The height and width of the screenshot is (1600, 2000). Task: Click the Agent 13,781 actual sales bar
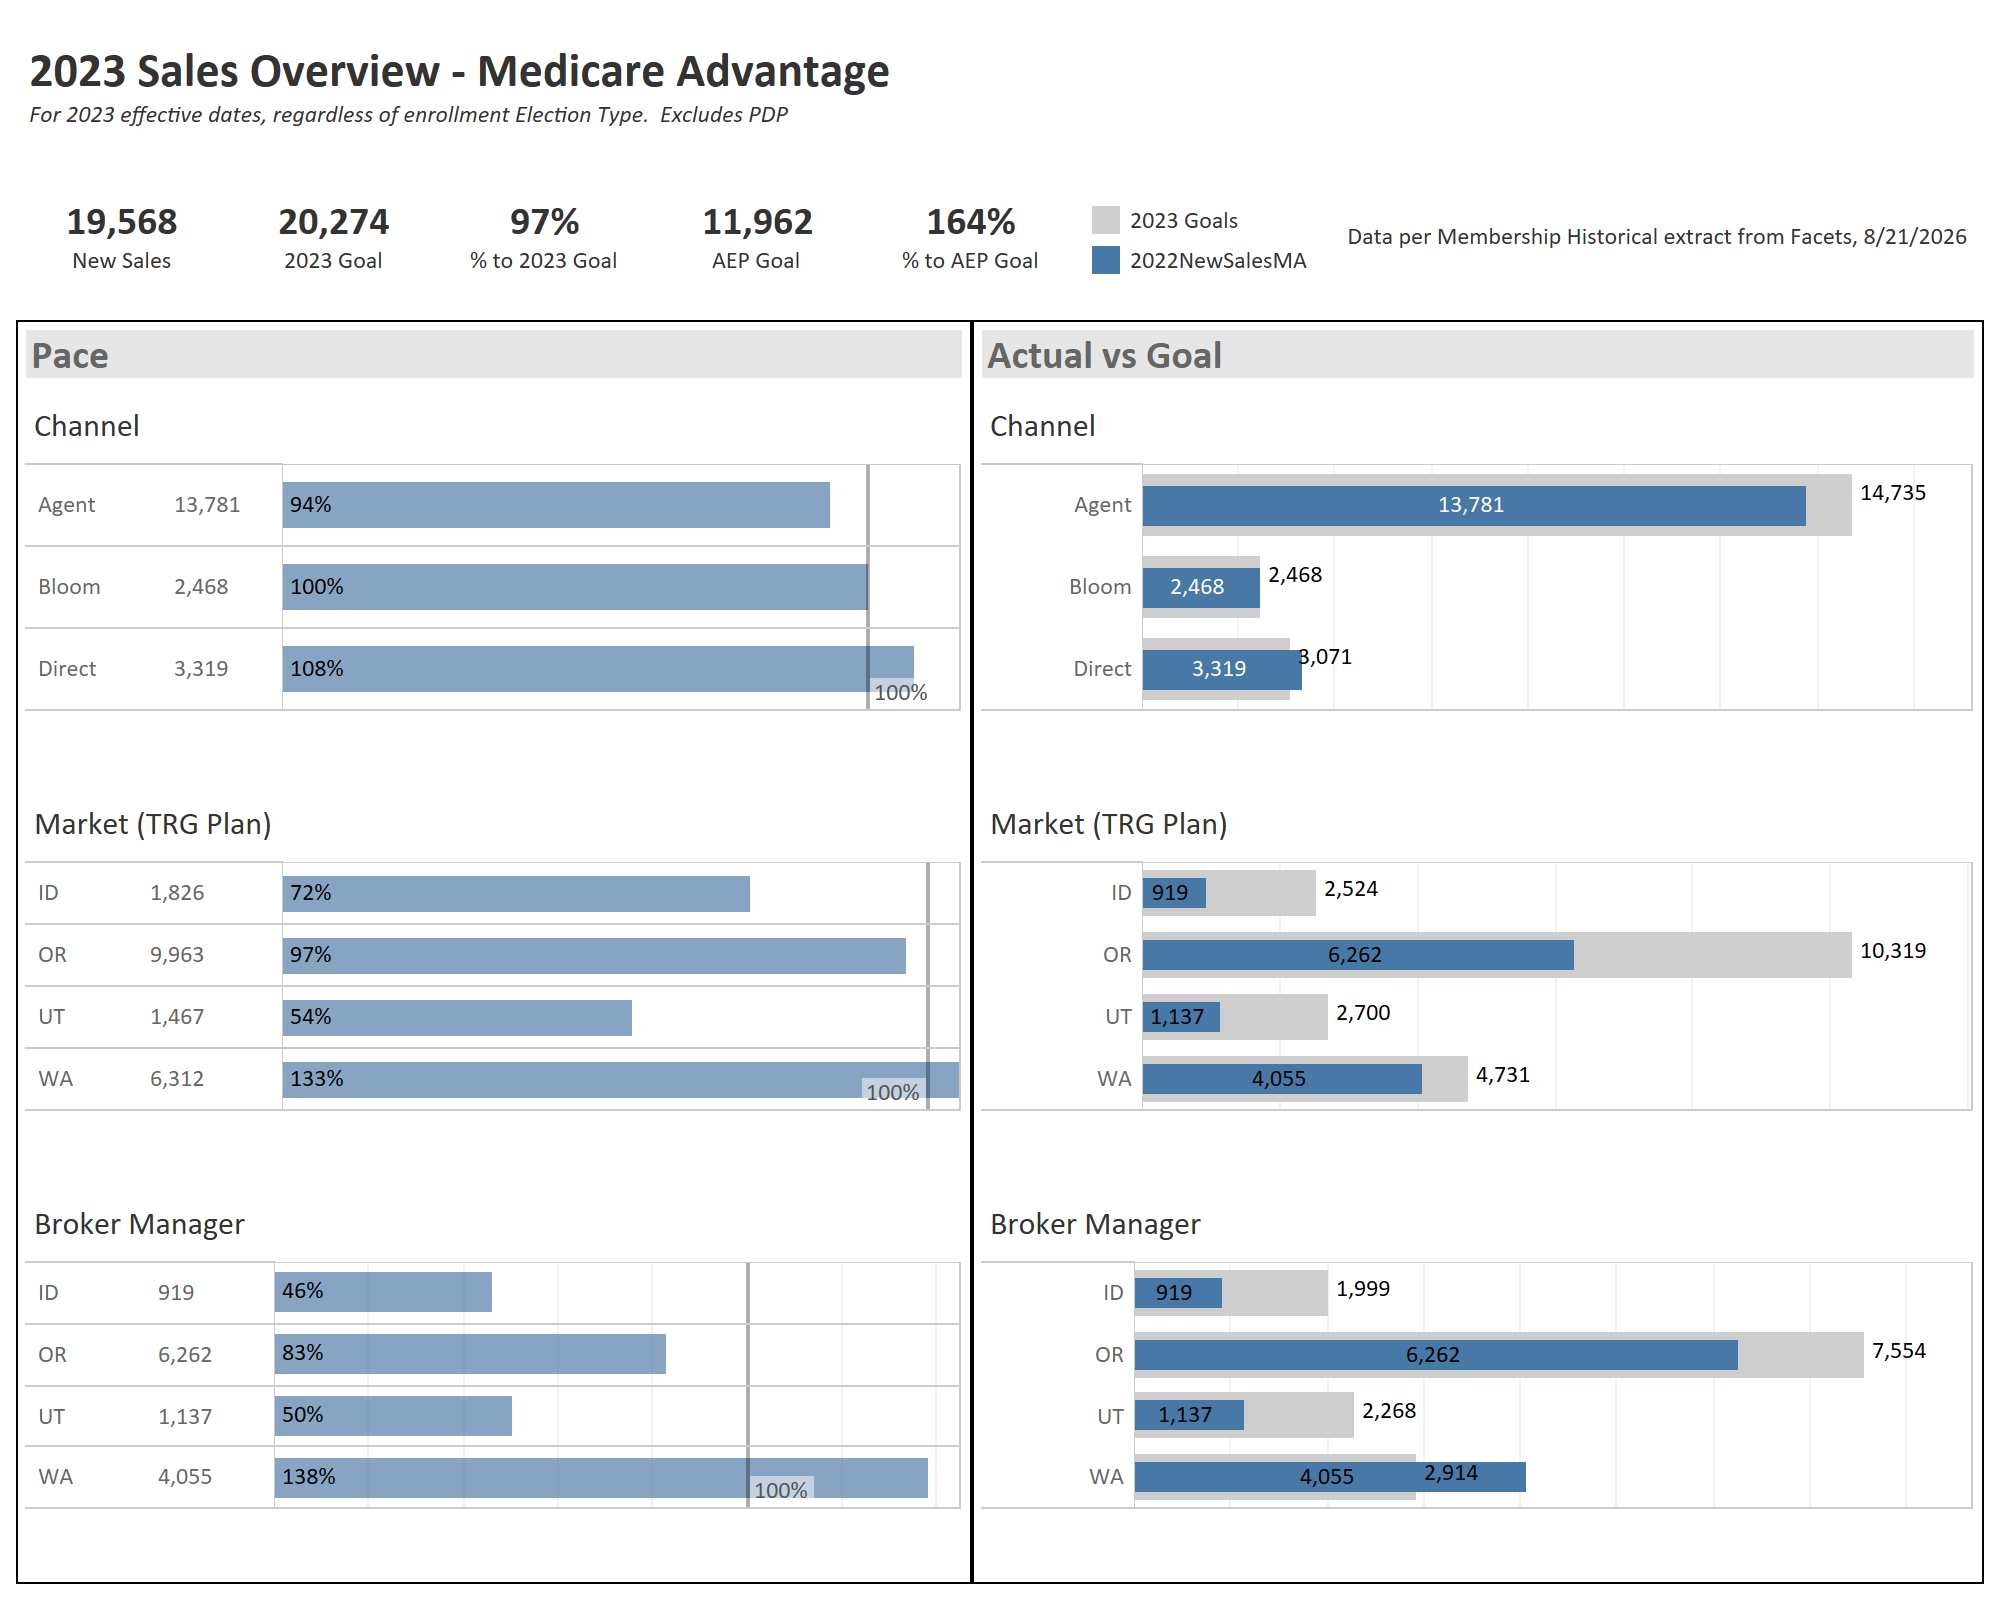pos(1474,506)
